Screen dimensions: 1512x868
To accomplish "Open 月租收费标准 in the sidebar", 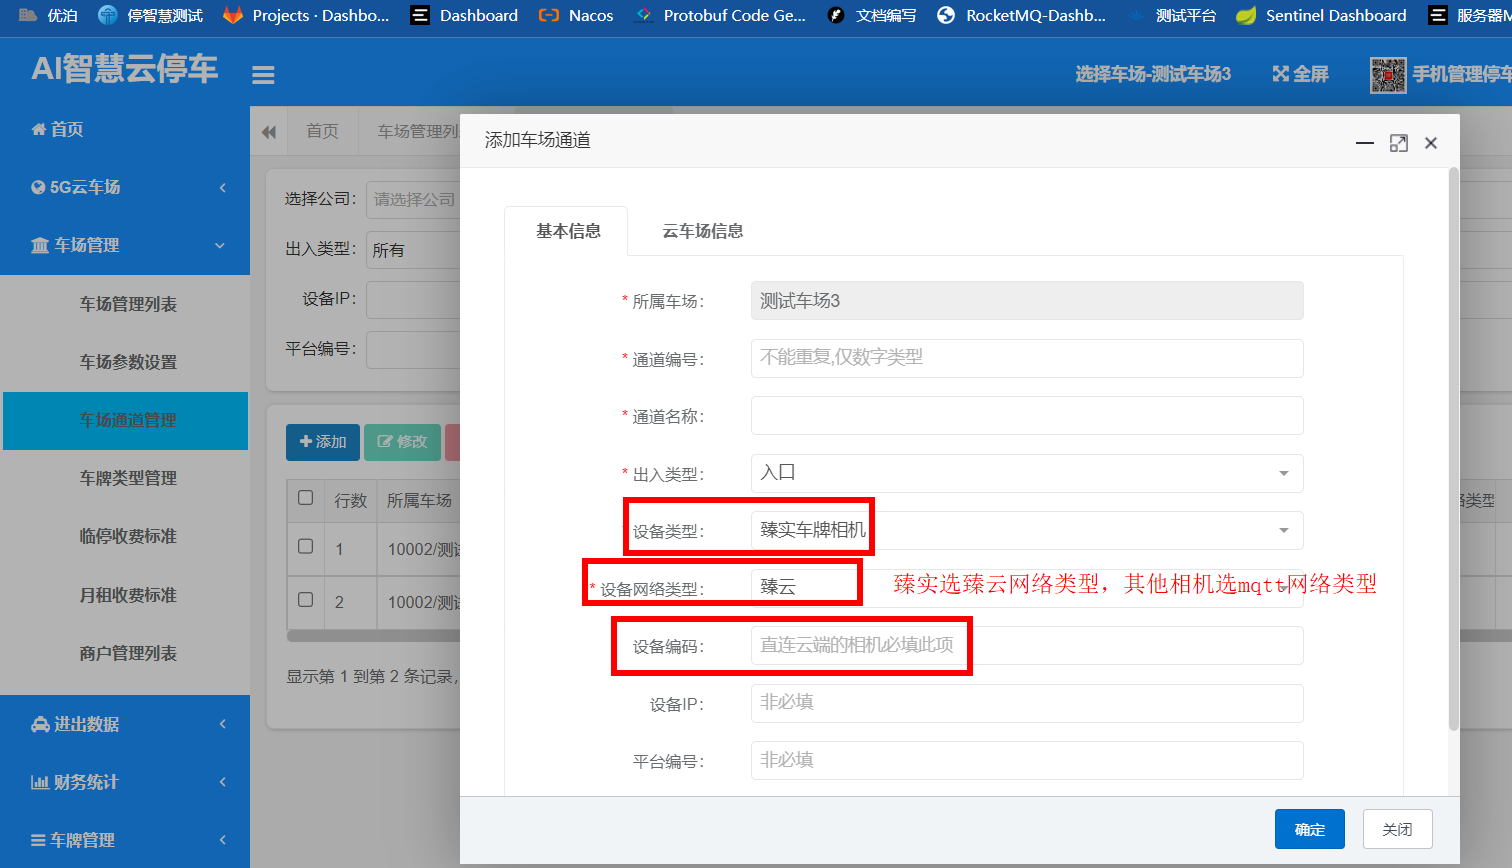I will tap(126, 595).
